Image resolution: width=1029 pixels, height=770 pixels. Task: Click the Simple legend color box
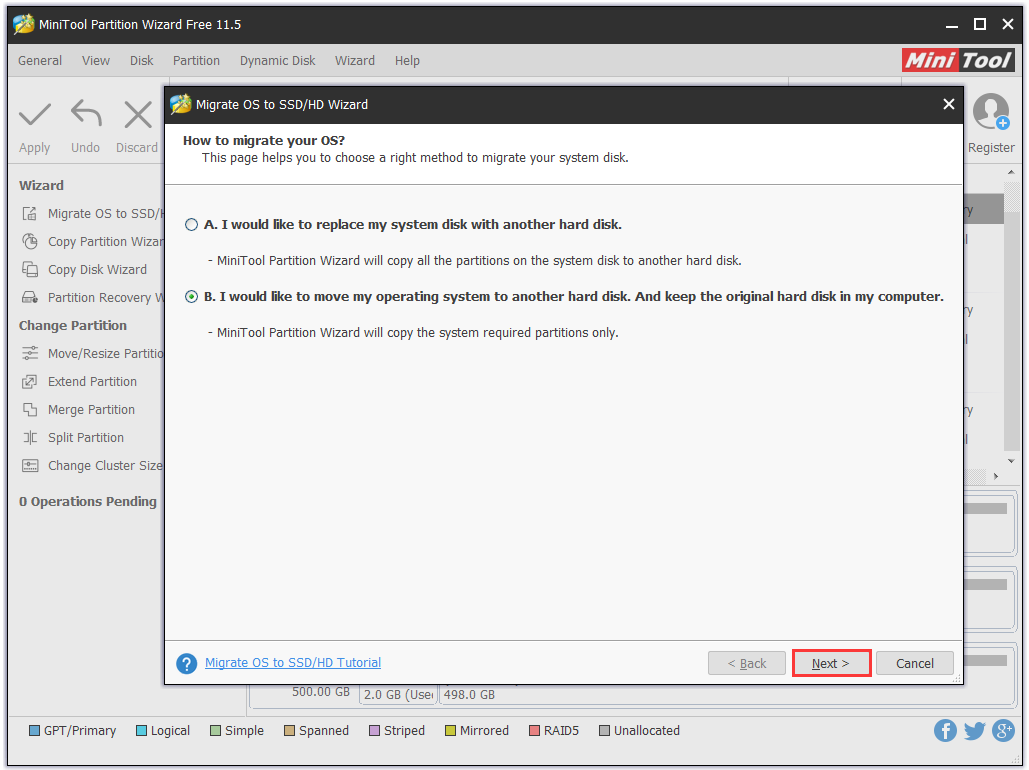[x=215, y=731]
